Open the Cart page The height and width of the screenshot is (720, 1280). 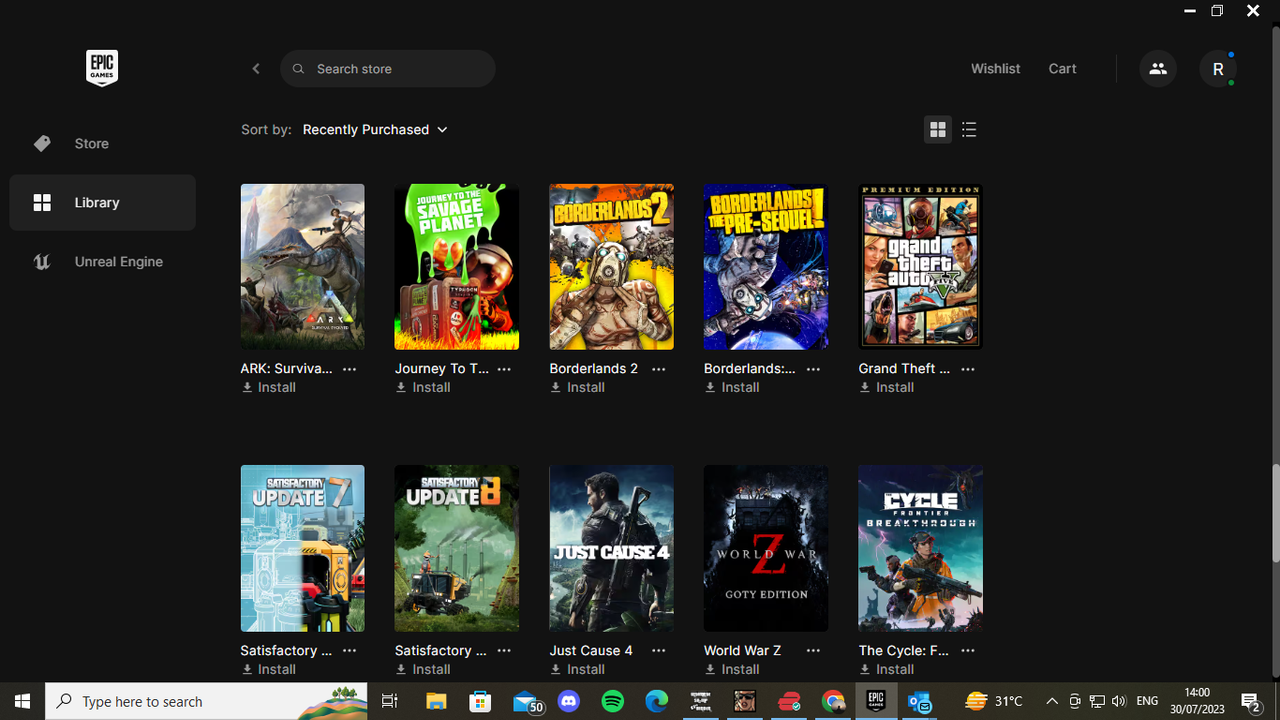point(1062,69)
